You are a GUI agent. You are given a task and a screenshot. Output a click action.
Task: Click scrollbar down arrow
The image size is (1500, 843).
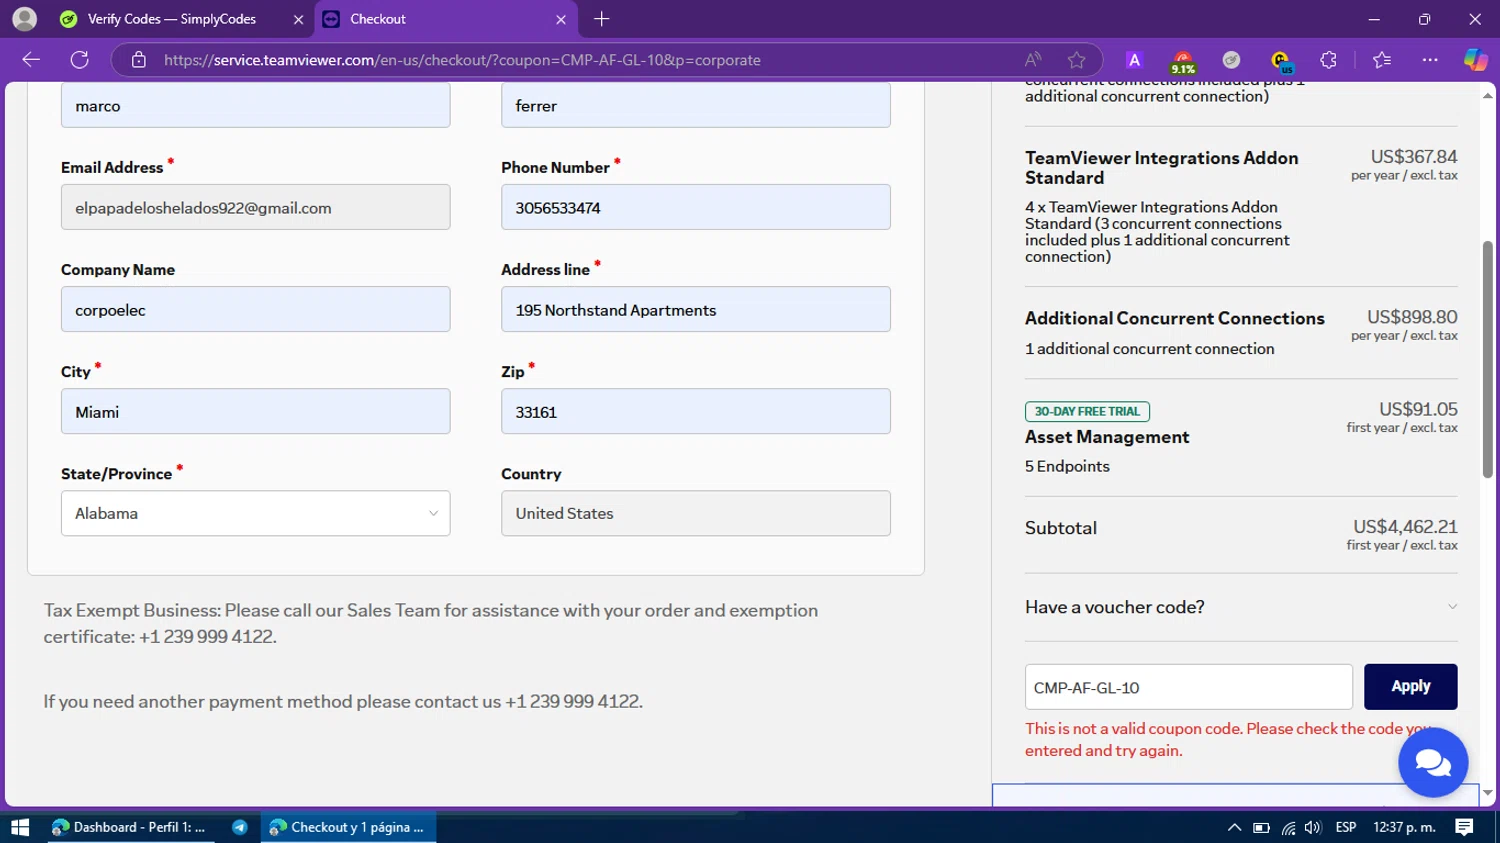tap(1488, 793)
